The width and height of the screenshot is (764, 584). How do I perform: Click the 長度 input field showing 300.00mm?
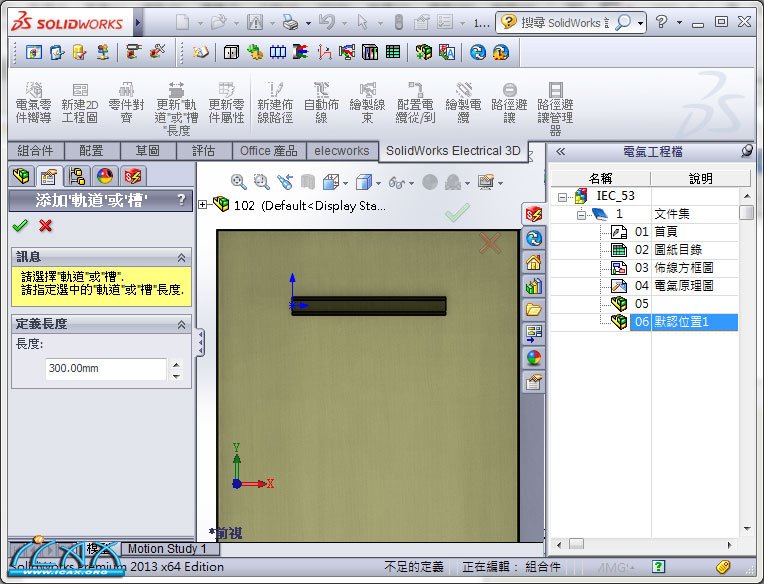click(x=105, y=369)
